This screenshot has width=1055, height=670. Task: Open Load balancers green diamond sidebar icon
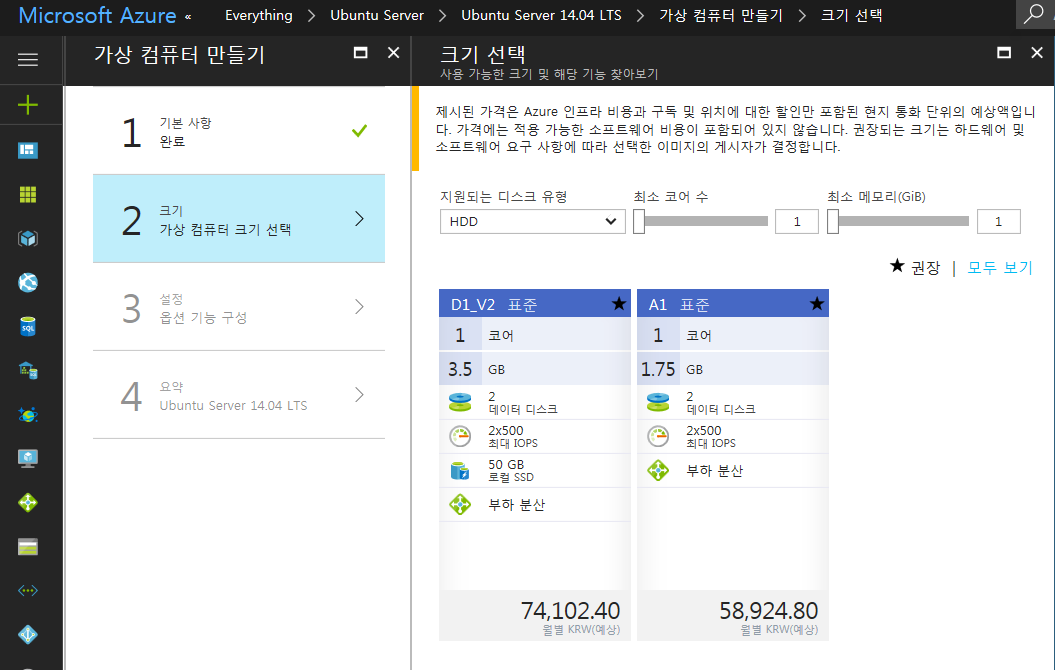tap(28, 502)
